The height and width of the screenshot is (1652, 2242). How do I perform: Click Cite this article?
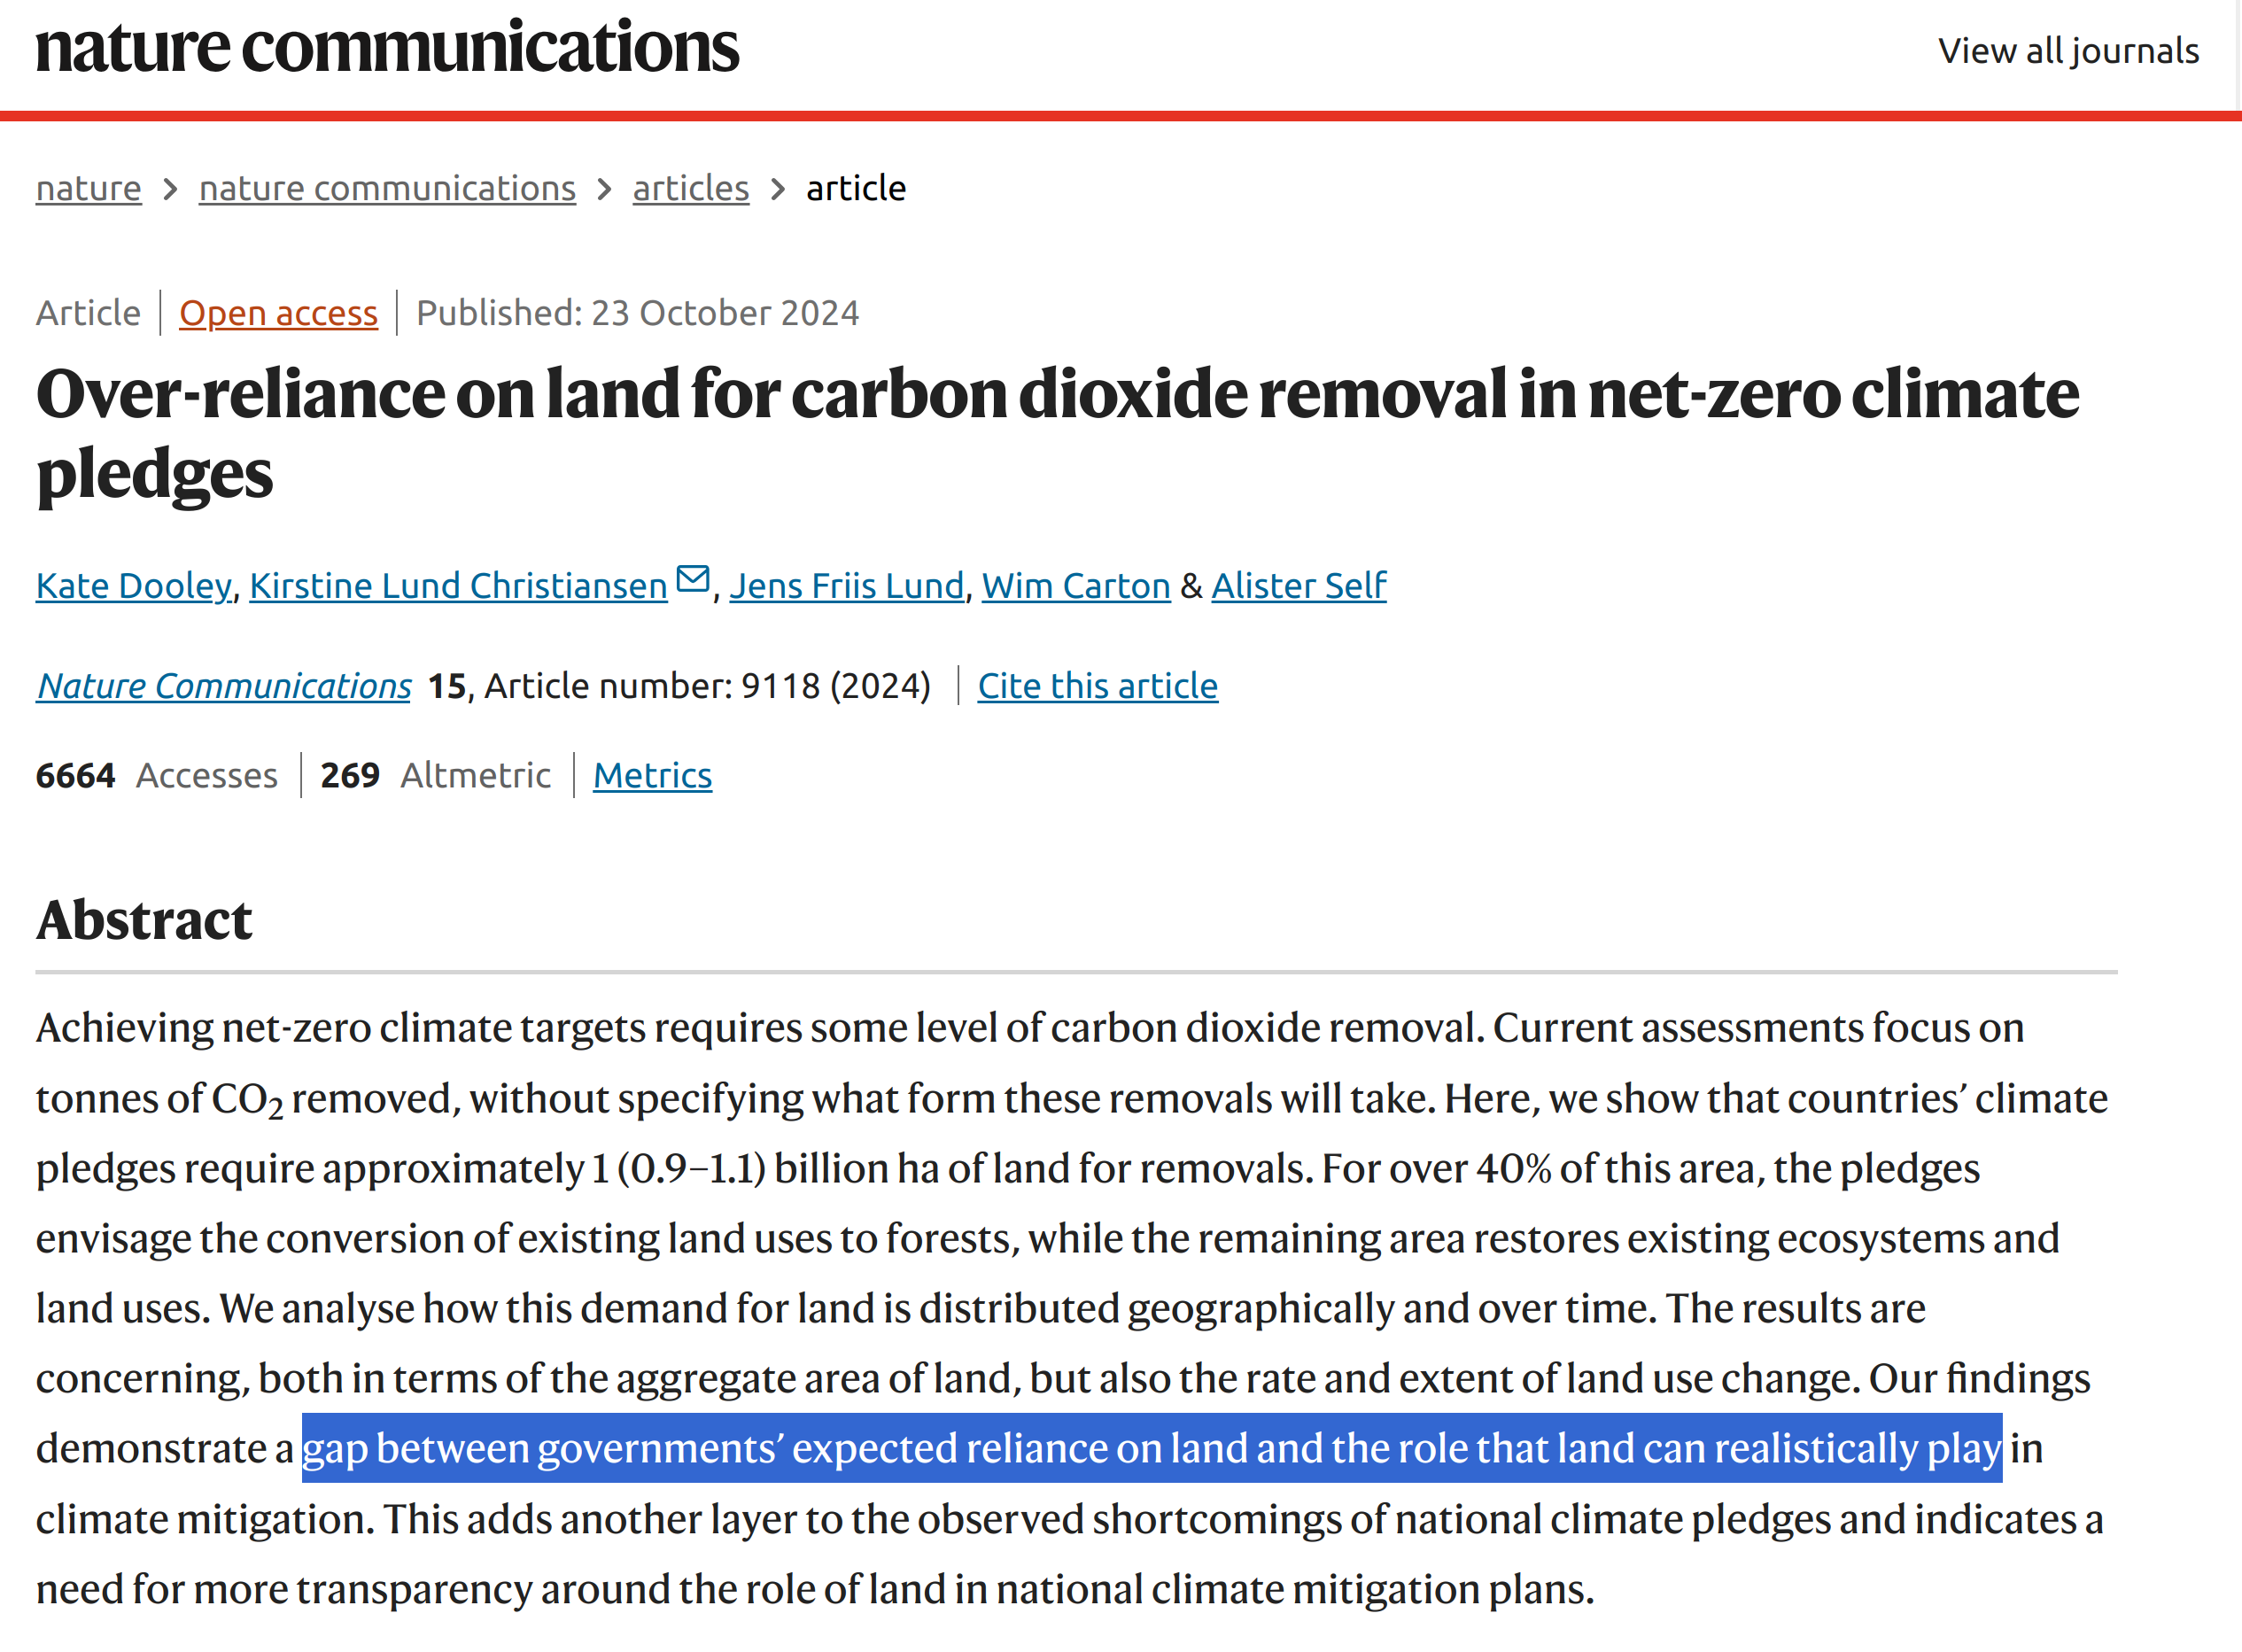click(x=1097, y=686)
